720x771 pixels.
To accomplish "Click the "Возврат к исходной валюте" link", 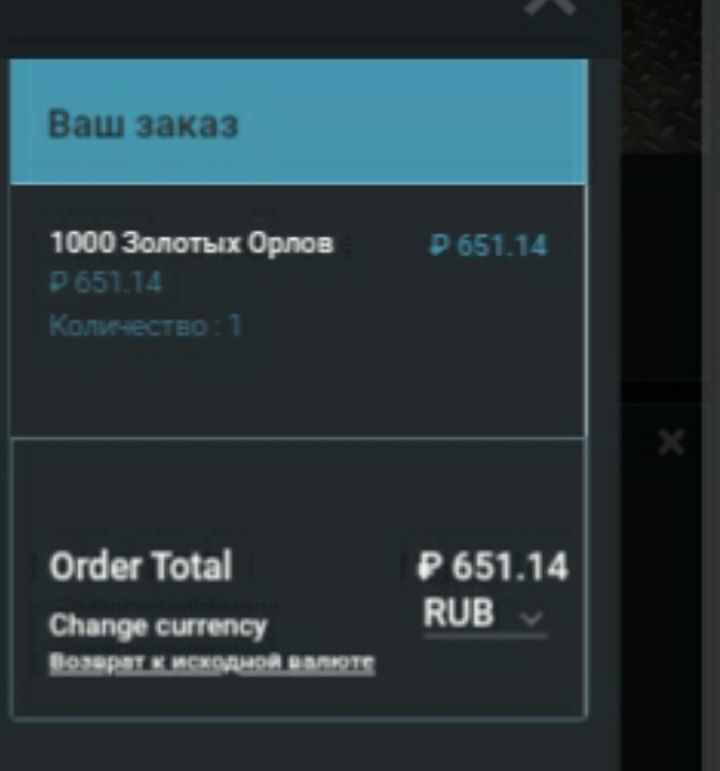I will point(212,663).
